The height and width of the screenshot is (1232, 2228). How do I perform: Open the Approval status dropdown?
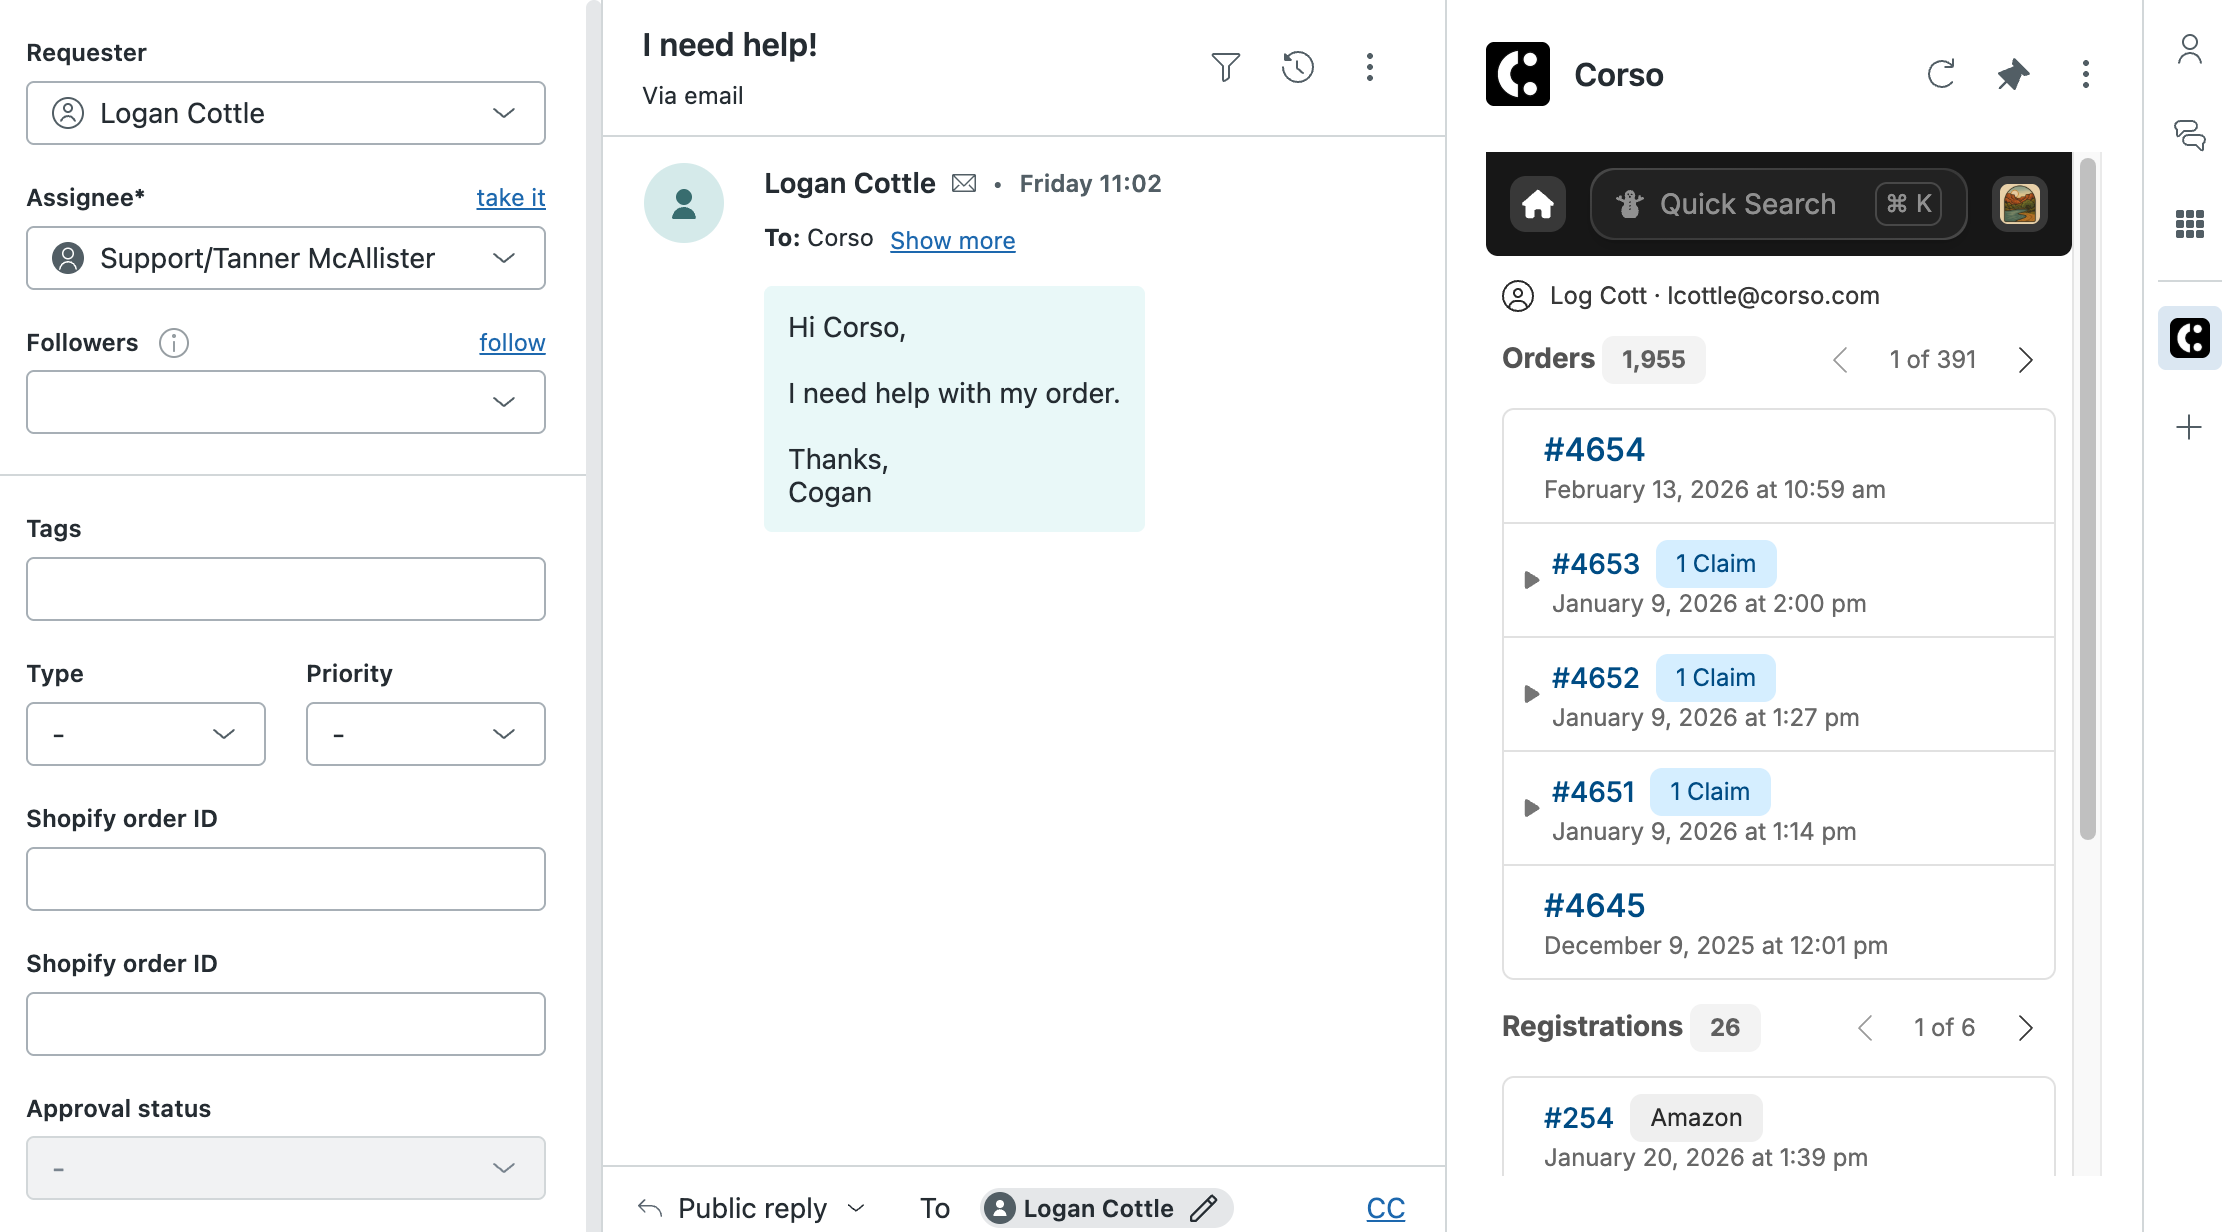pos(286,1168)
